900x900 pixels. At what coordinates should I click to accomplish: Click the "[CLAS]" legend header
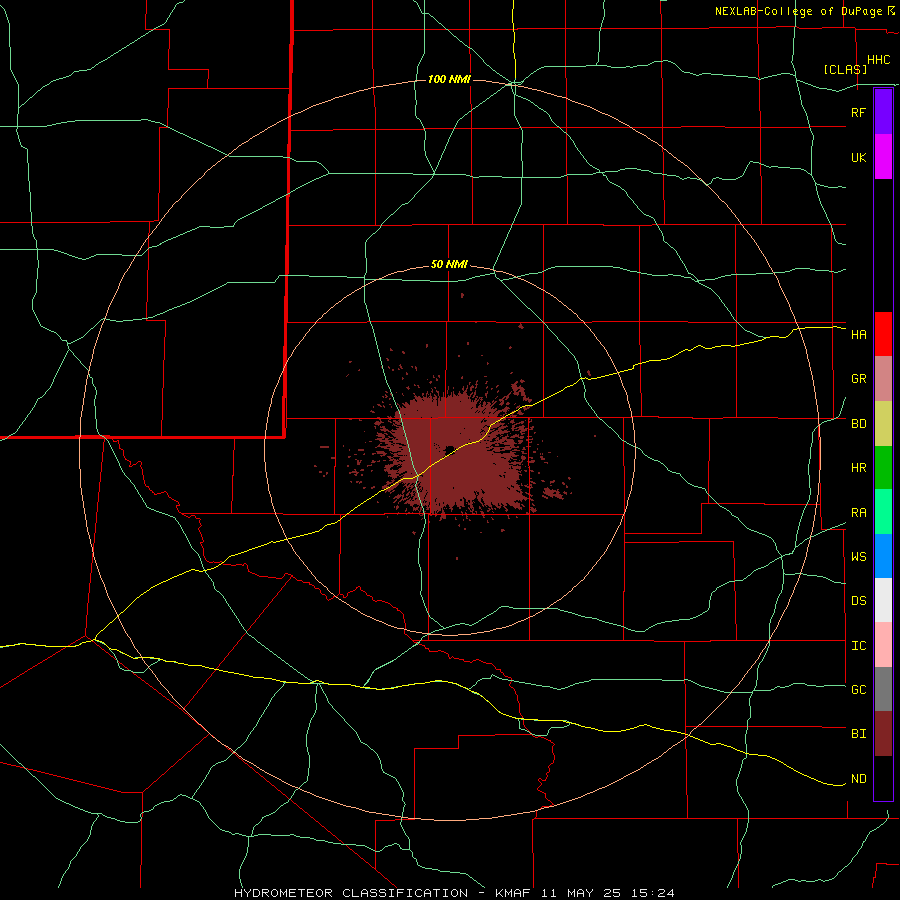point(845,69)
